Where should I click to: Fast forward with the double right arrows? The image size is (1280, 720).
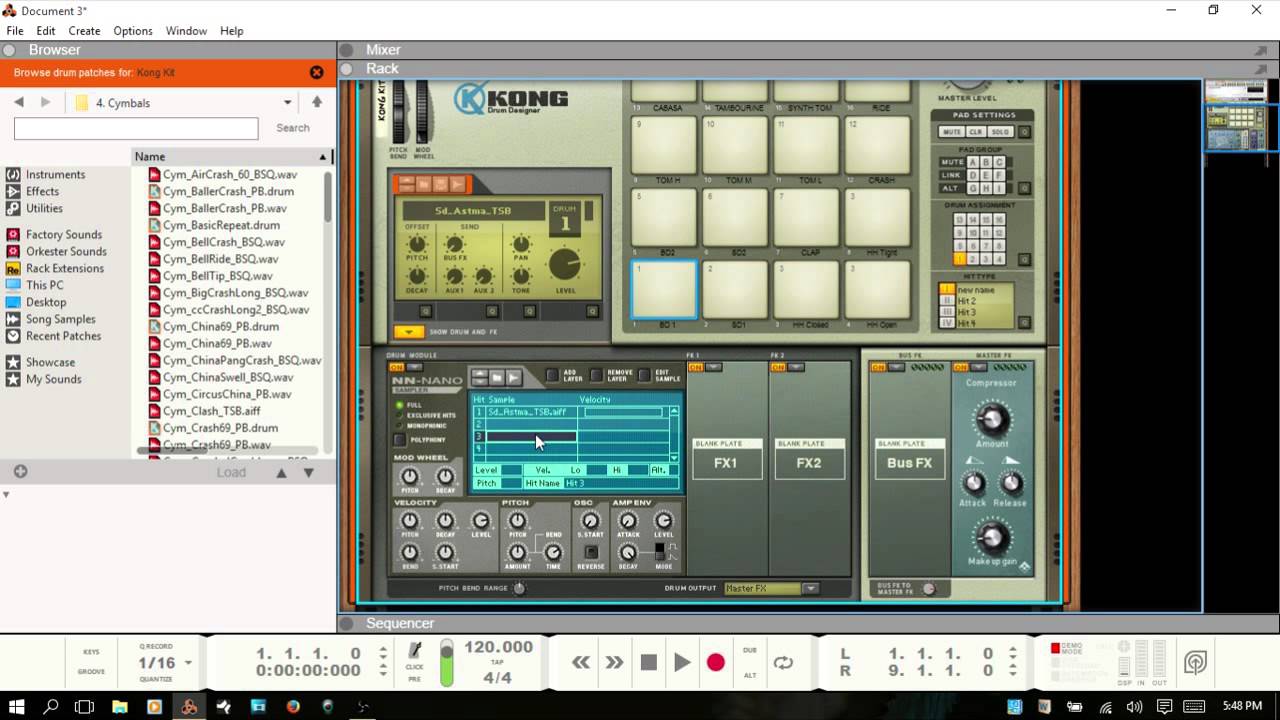click(x=614, y=662)
